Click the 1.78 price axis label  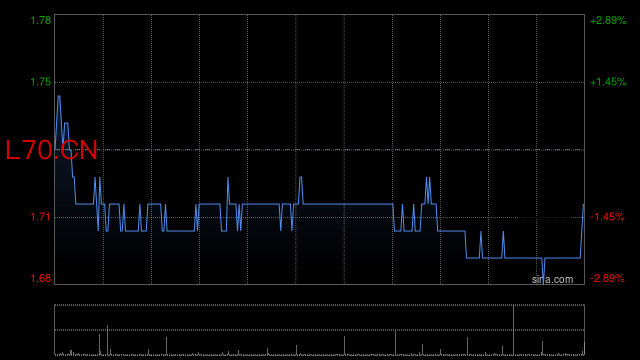click(x=41, y=20)
